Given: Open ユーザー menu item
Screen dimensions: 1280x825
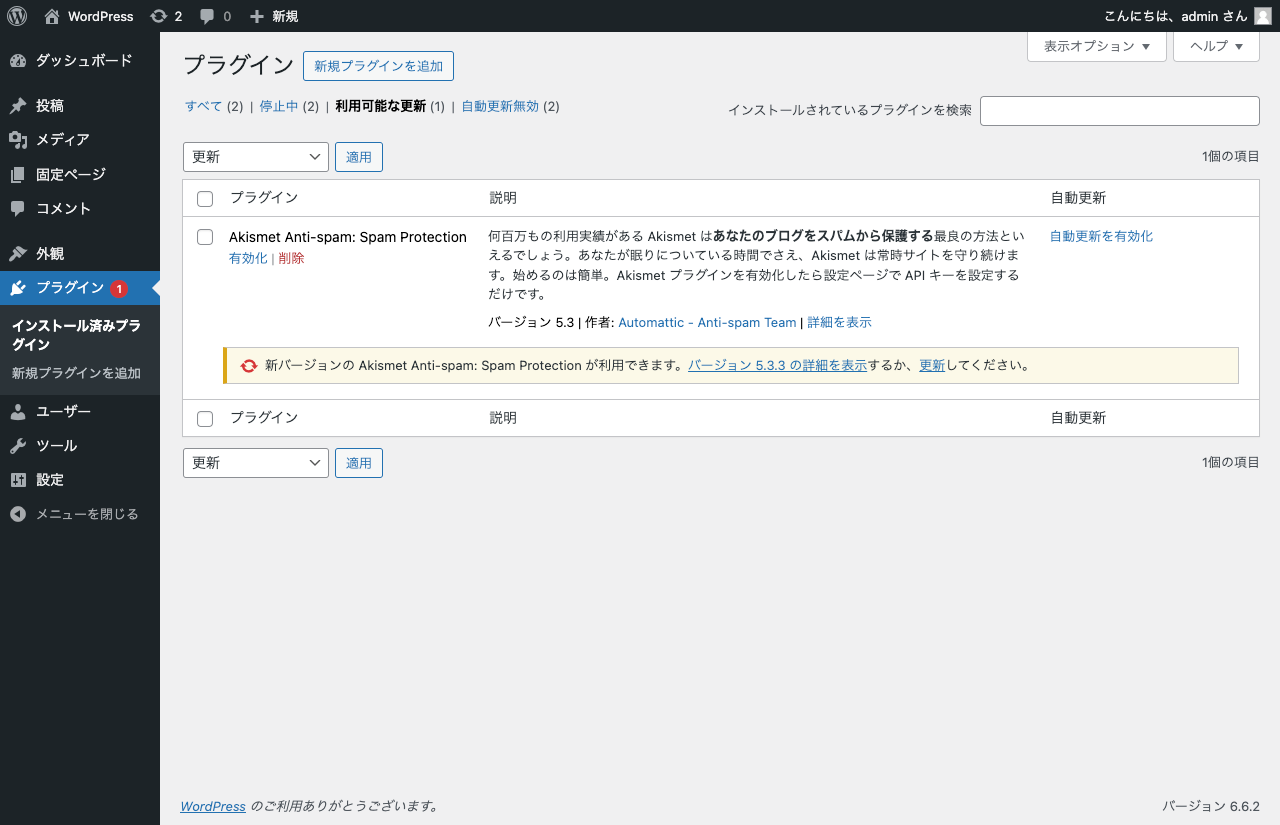Looking at the screenshot, I should [x=80, y=412].
